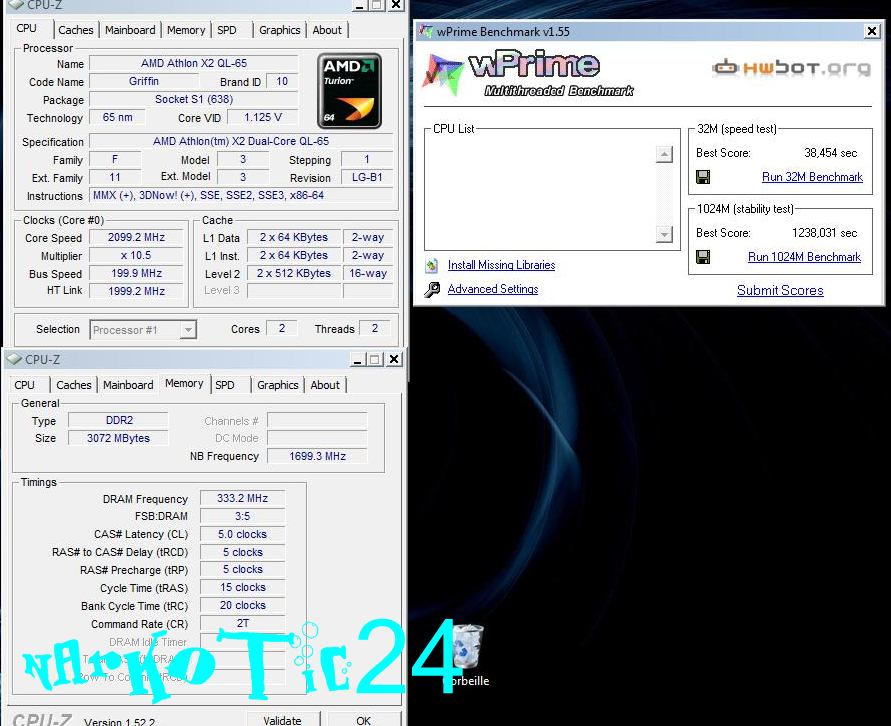Image resolution: width=891 pixels, height=726 pixels.
Task: Click Core Speed value 2099.2 MHz
Action: (136, 237)
